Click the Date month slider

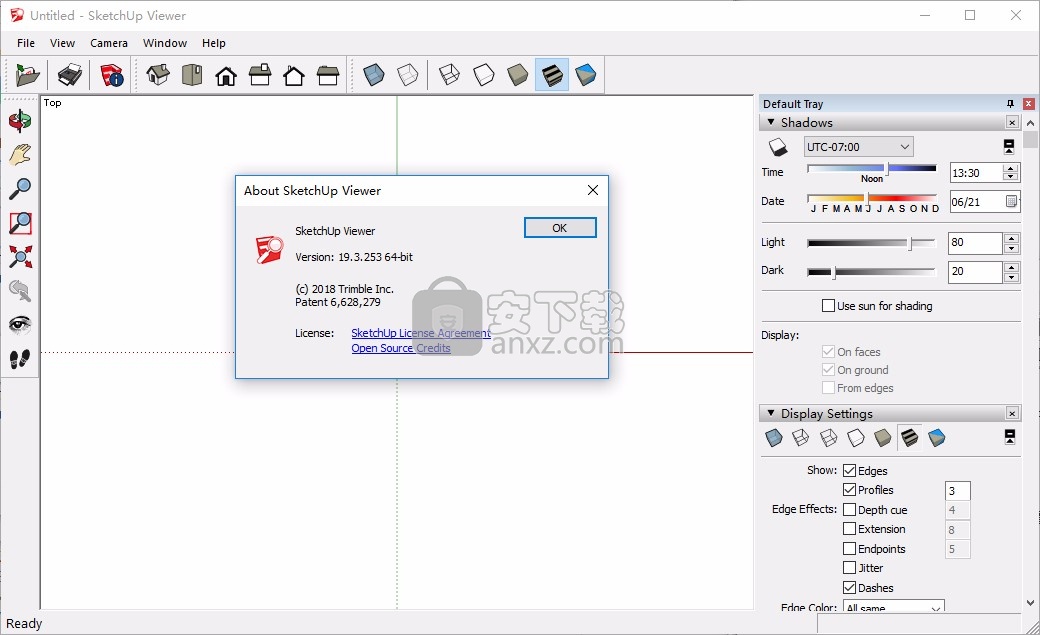[872, 198]
